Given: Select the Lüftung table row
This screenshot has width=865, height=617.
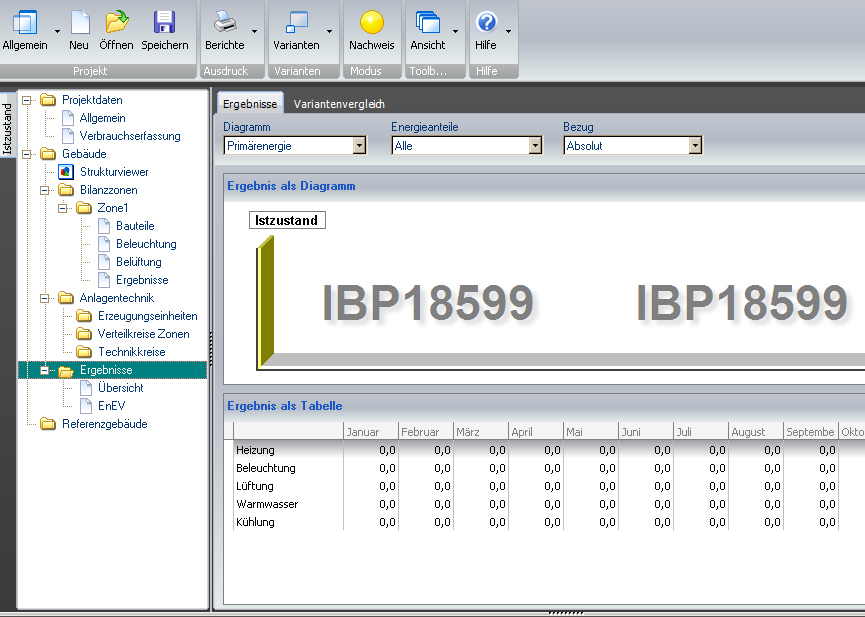Looking at the screenshot, I should [x=255, y=486].
